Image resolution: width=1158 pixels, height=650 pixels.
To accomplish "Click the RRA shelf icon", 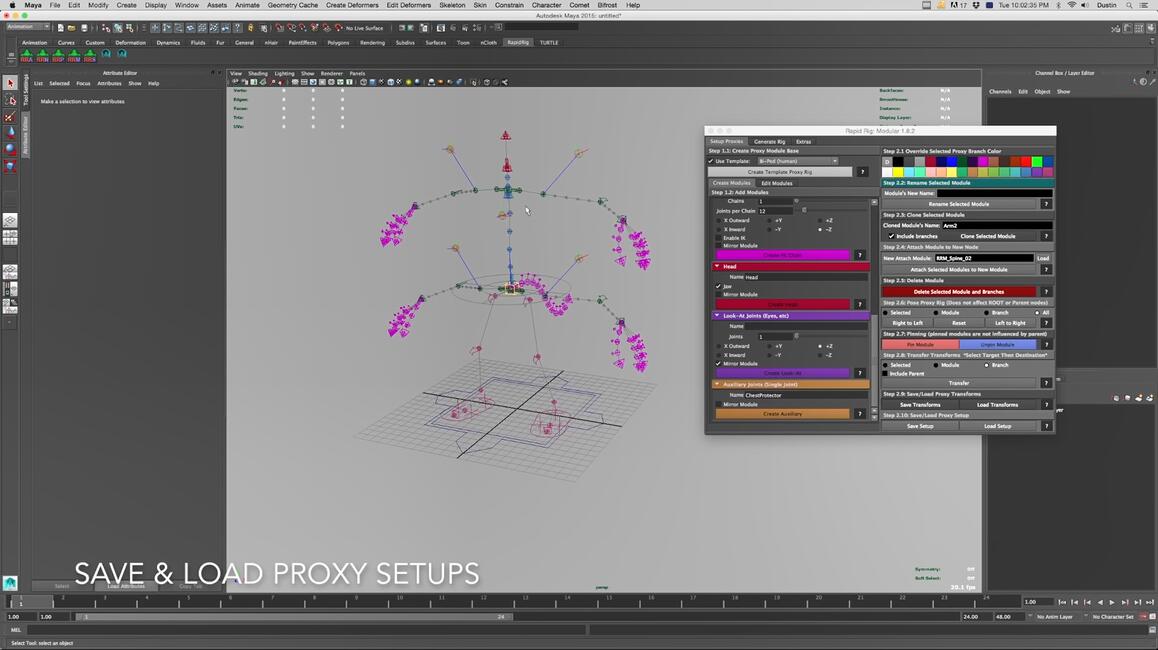I will click(x=27, y=56).
